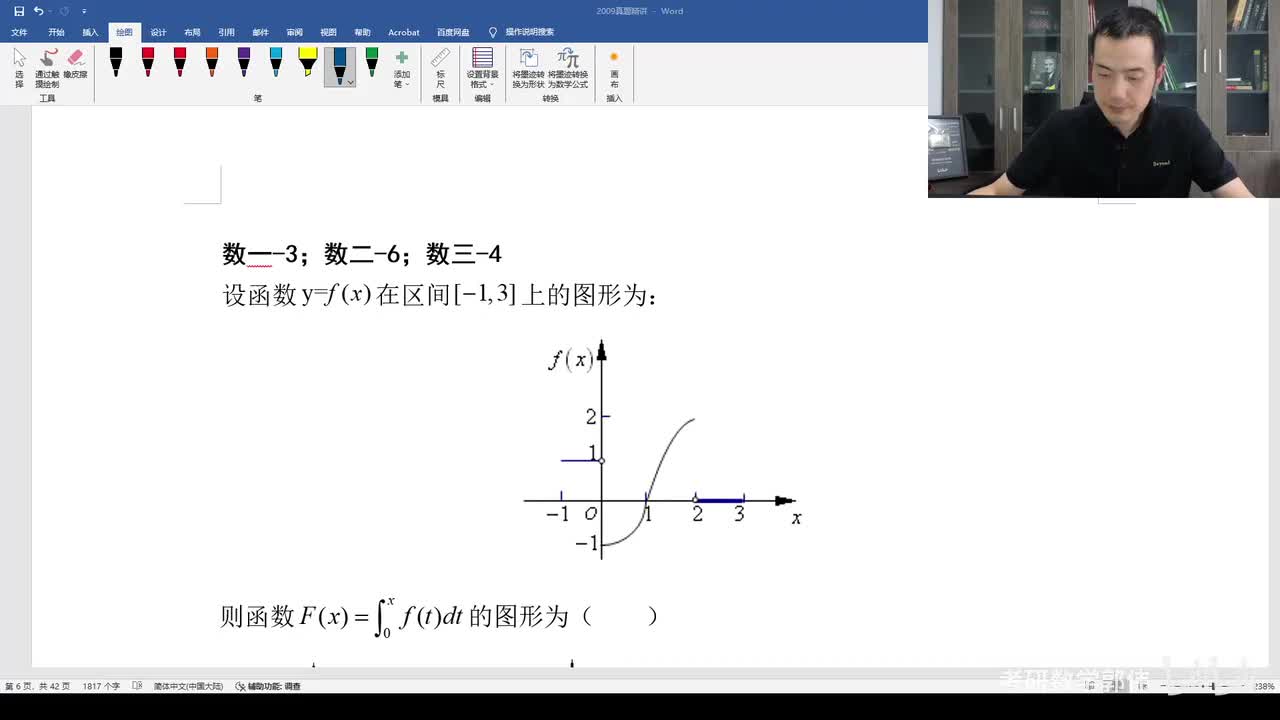Open the 添加笔 dropdown
Viewport: 1280px width, 720px height.
[x=402, y=69]
